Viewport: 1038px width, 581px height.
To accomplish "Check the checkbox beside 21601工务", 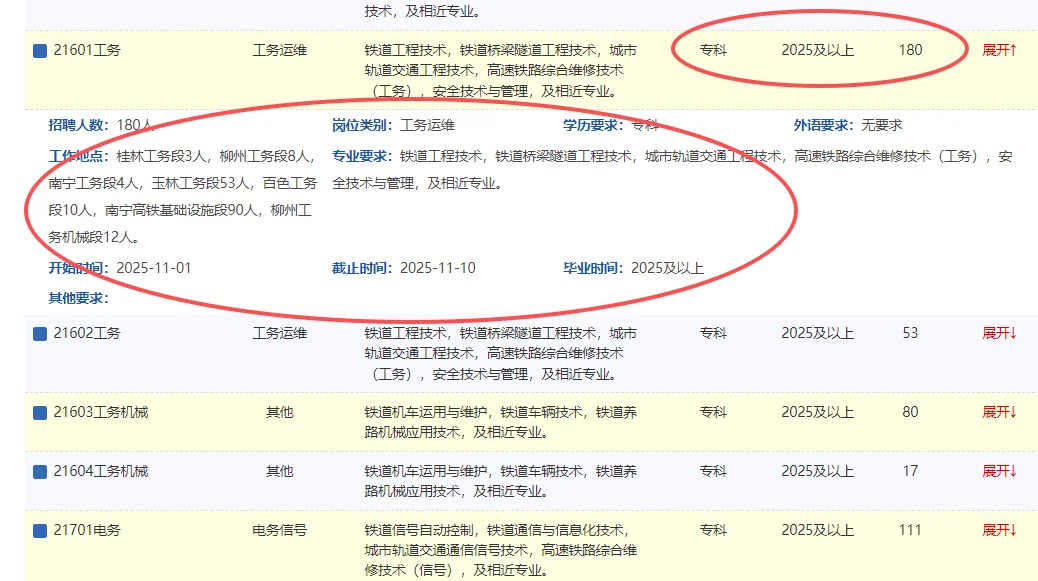I will 38,48.
